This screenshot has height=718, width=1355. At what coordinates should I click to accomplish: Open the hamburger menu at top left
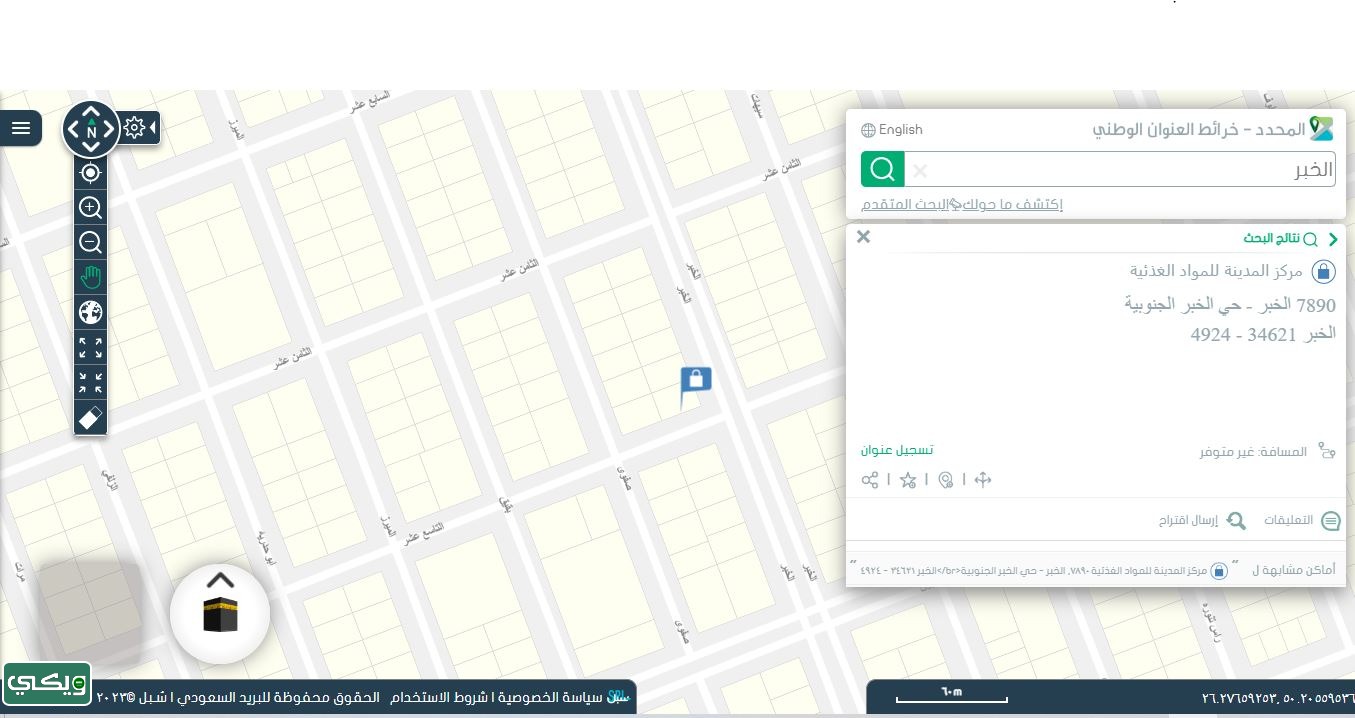click(x=21, y=128)
